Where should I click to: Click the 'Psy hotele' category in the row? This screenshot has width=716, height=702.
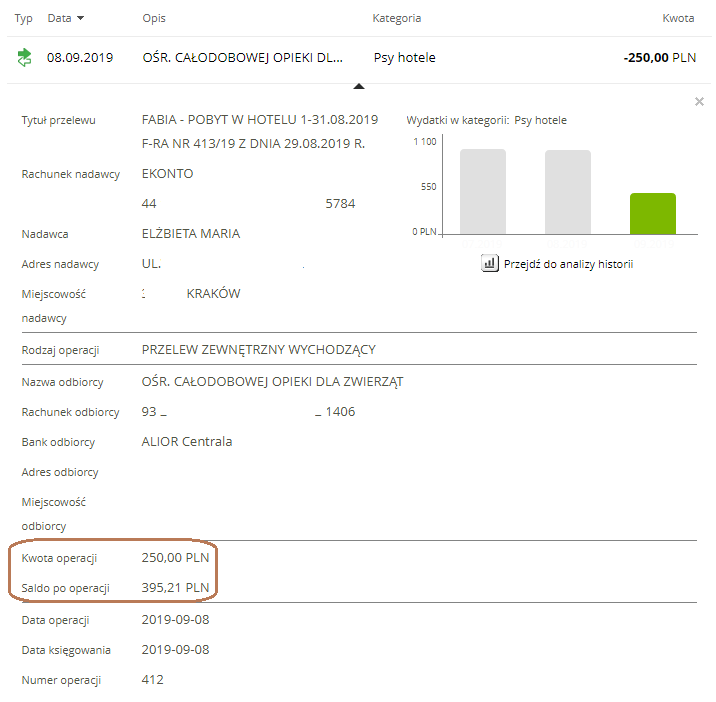[x=404, y=58]
